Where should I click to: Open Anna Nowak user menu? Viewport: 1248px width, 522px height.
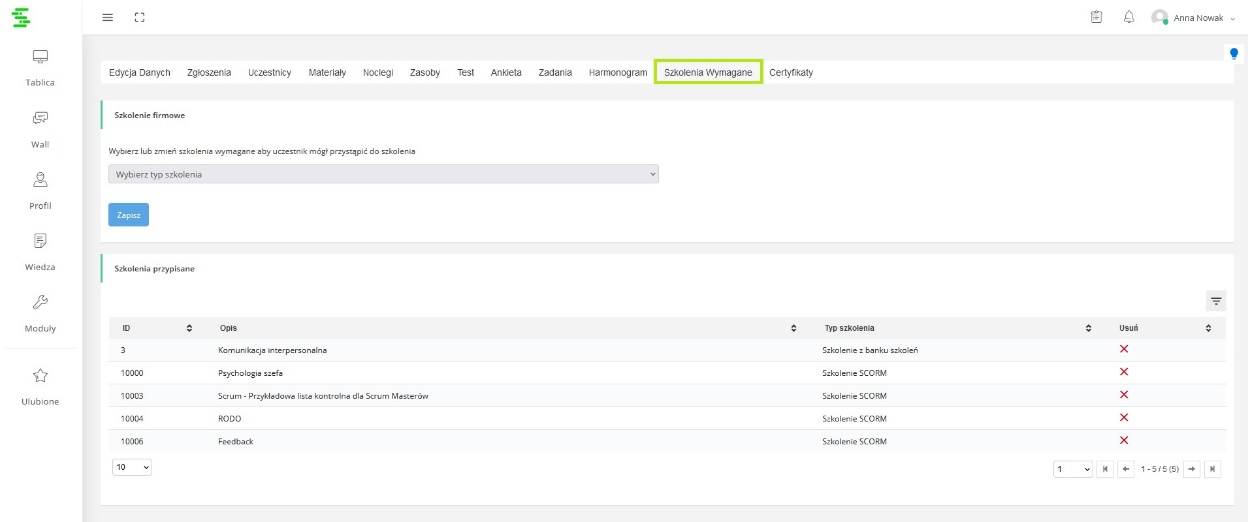pyautogui.click(x=1193, y=17)
